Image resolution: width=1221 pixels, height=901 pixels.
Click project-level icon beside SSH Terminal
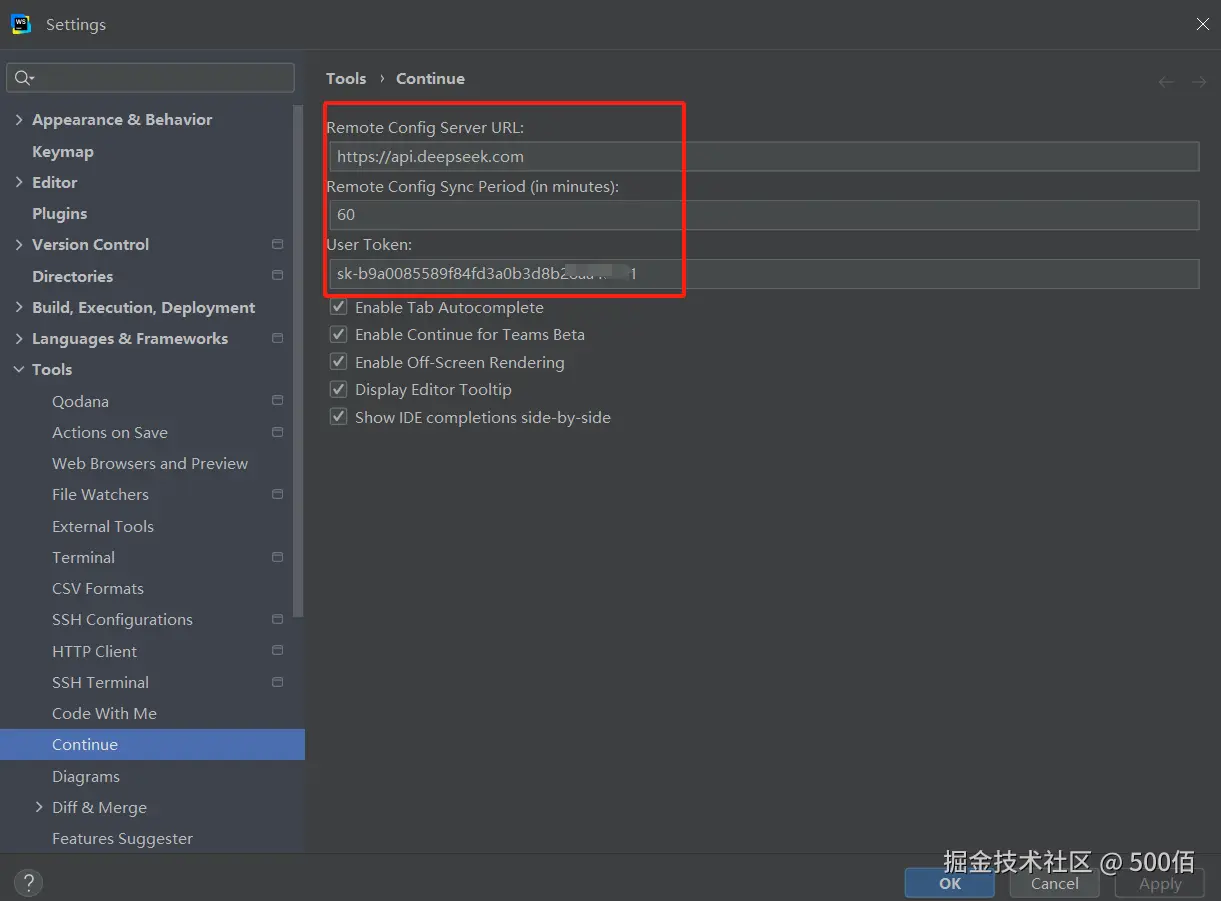pos(277,682)
